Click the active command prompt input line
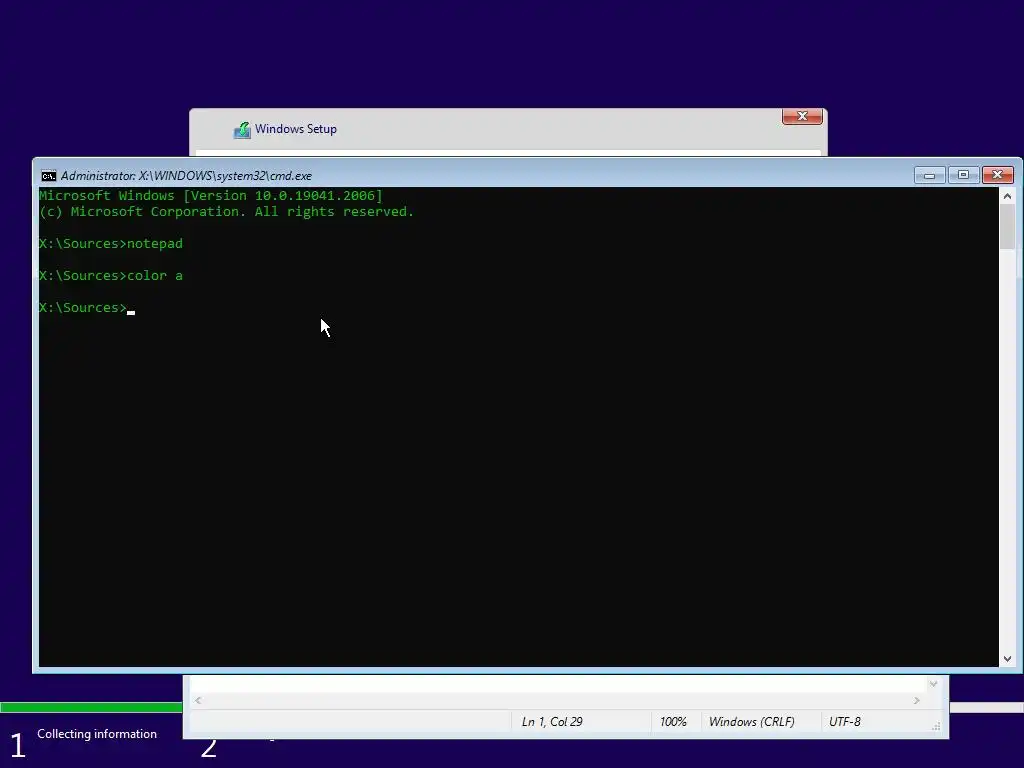Screen dimensions: 1024x768 point(87,308)
